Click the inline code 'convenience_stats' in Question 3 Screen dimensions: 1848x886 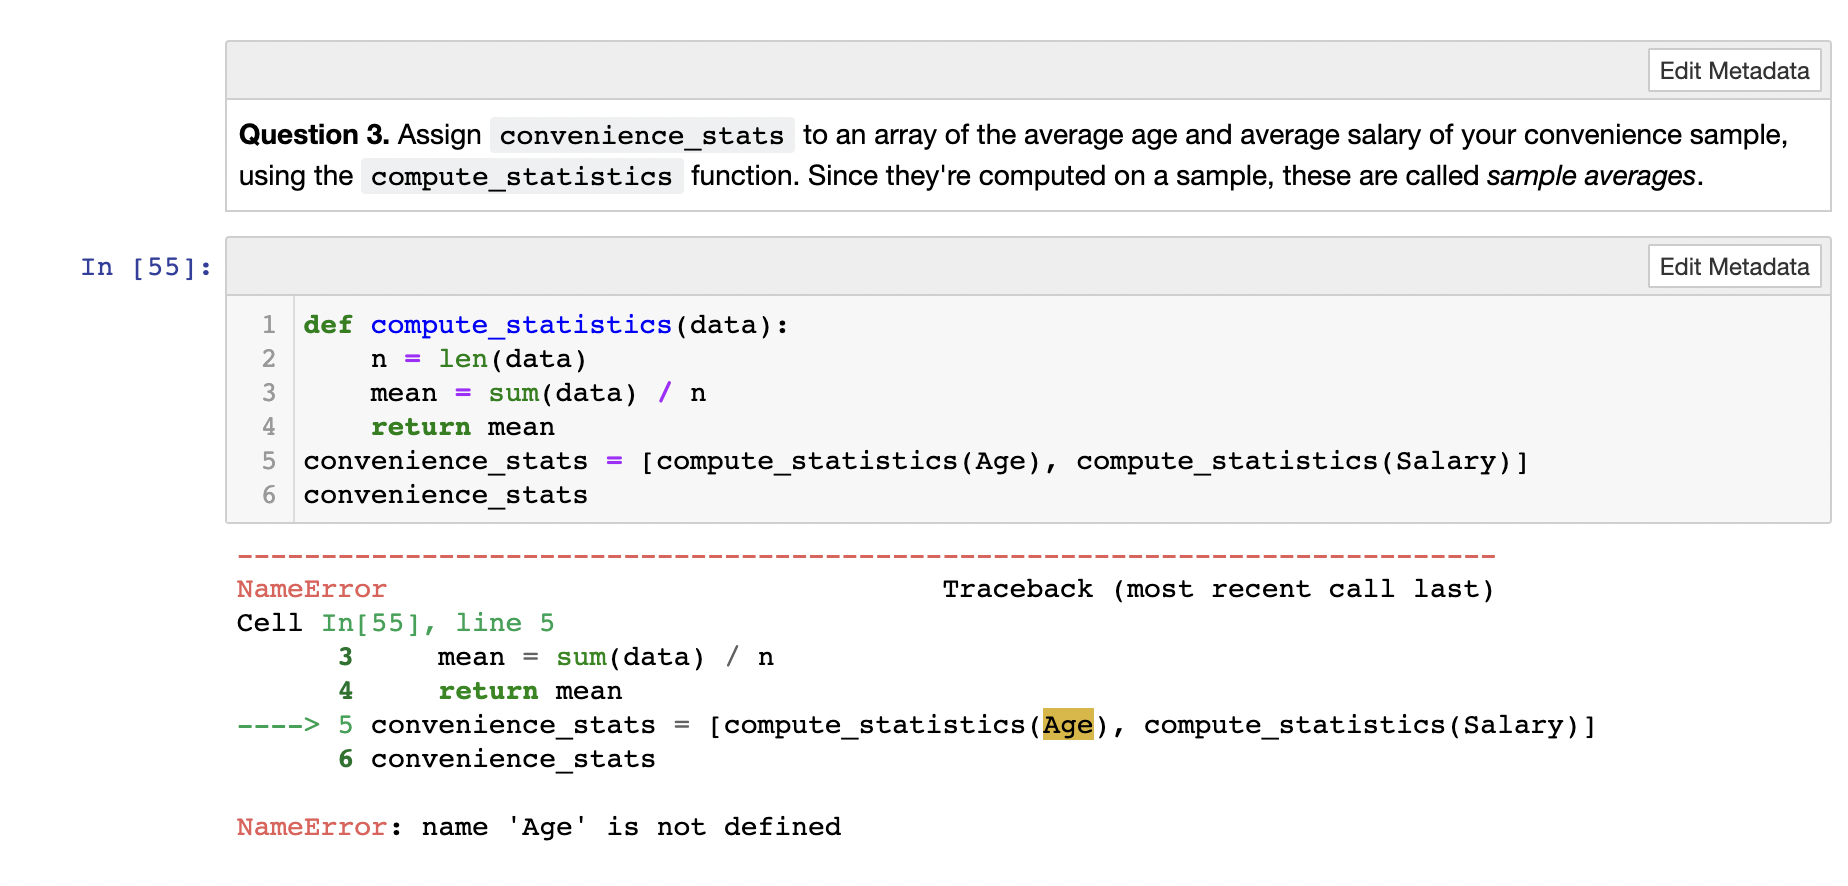(x=642, y=135)
